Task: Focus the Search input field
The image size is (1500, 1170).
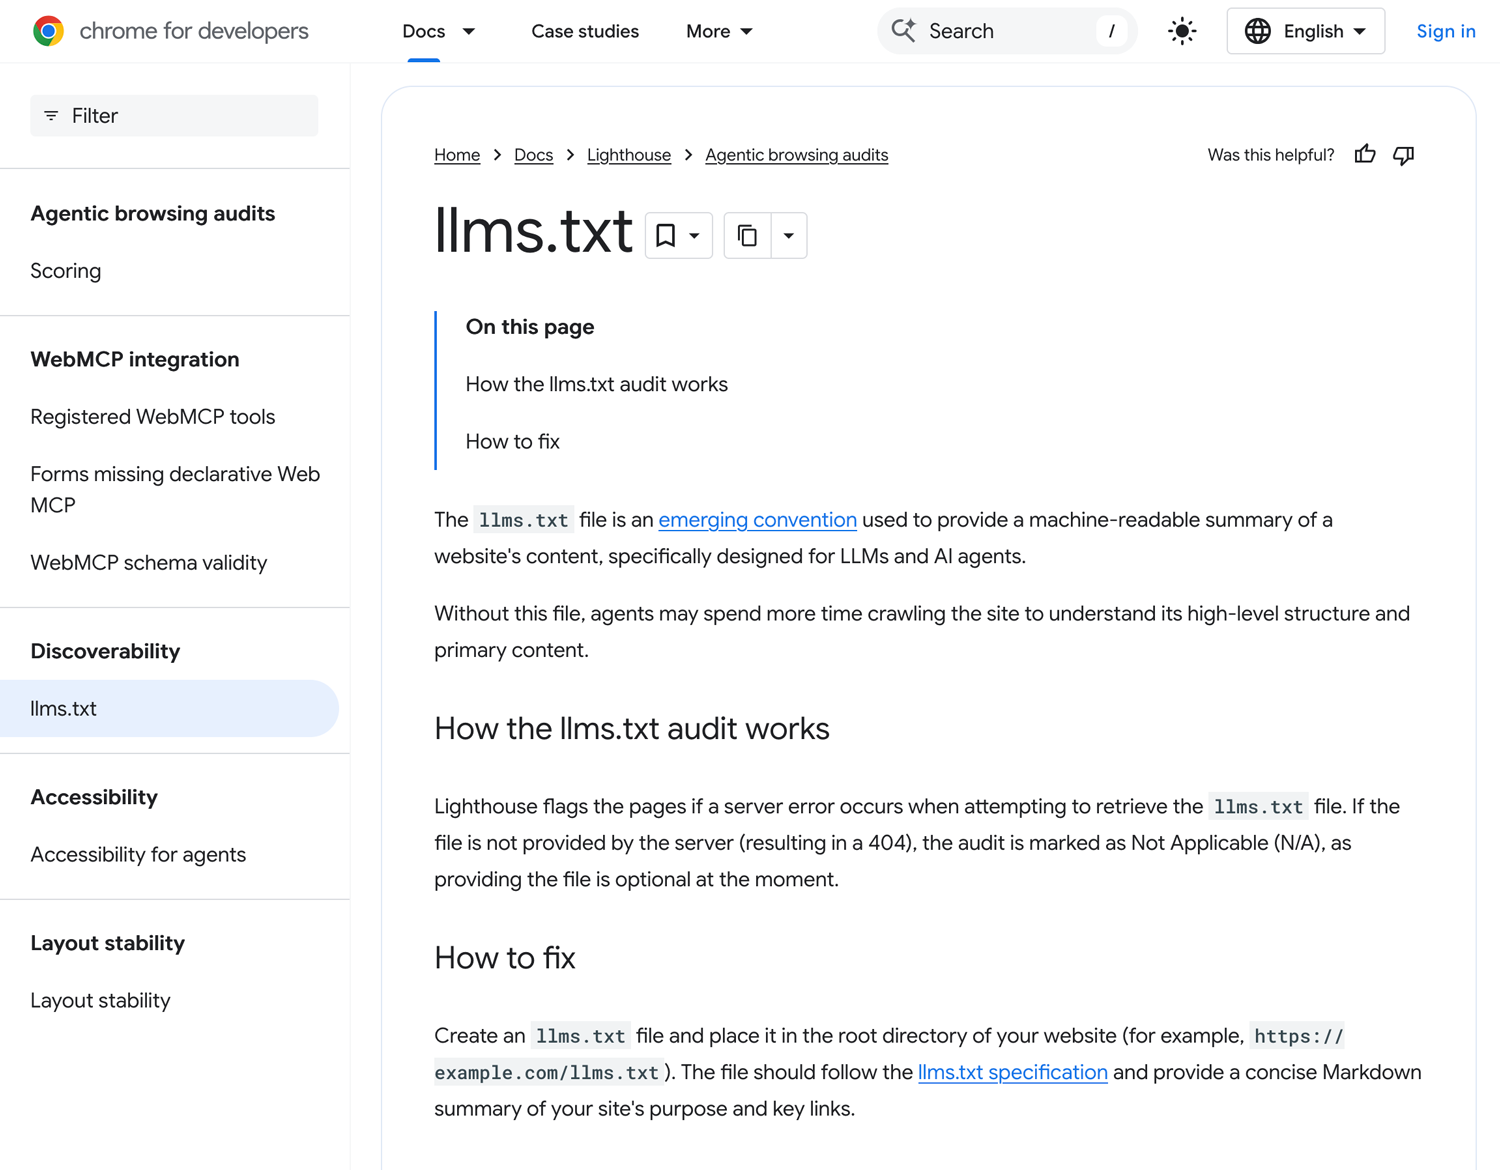Action: [1007, 31]
